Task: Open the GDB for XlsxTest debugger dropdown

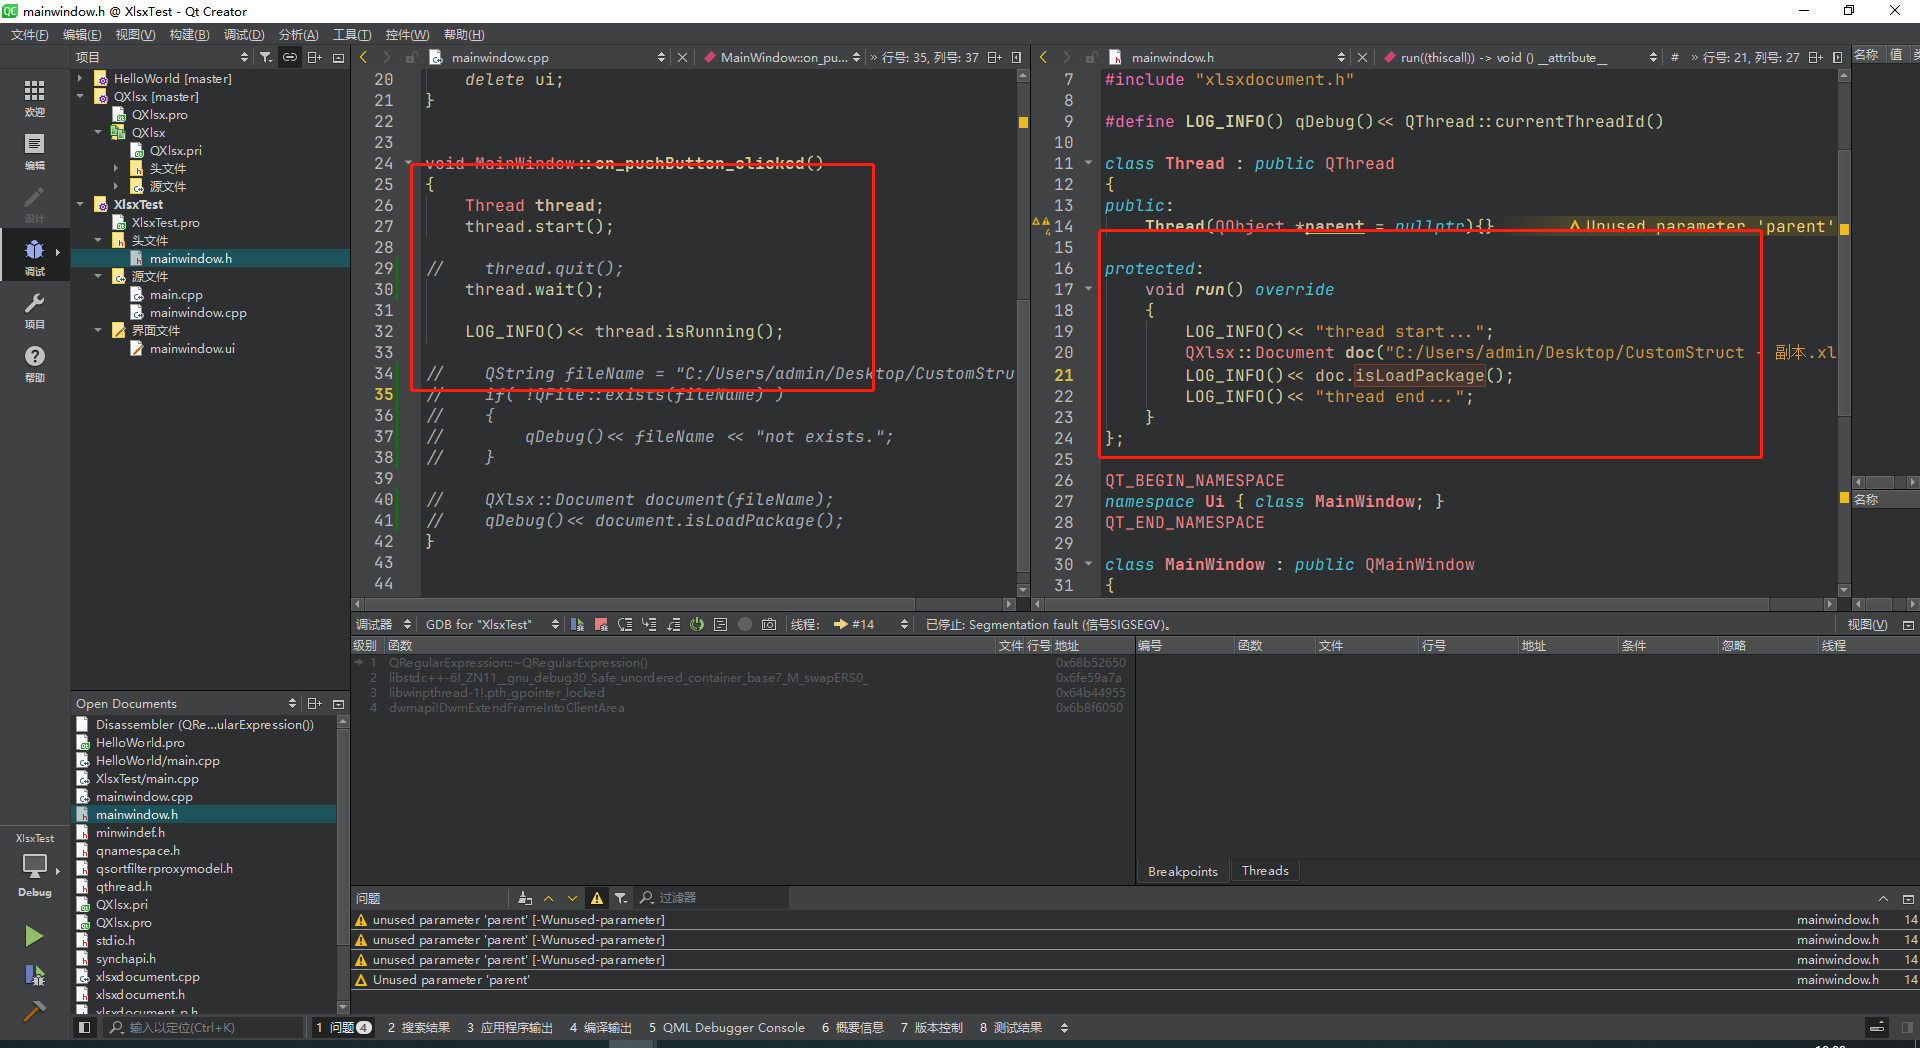Action: pyautogui.click(x=554, y=624)
